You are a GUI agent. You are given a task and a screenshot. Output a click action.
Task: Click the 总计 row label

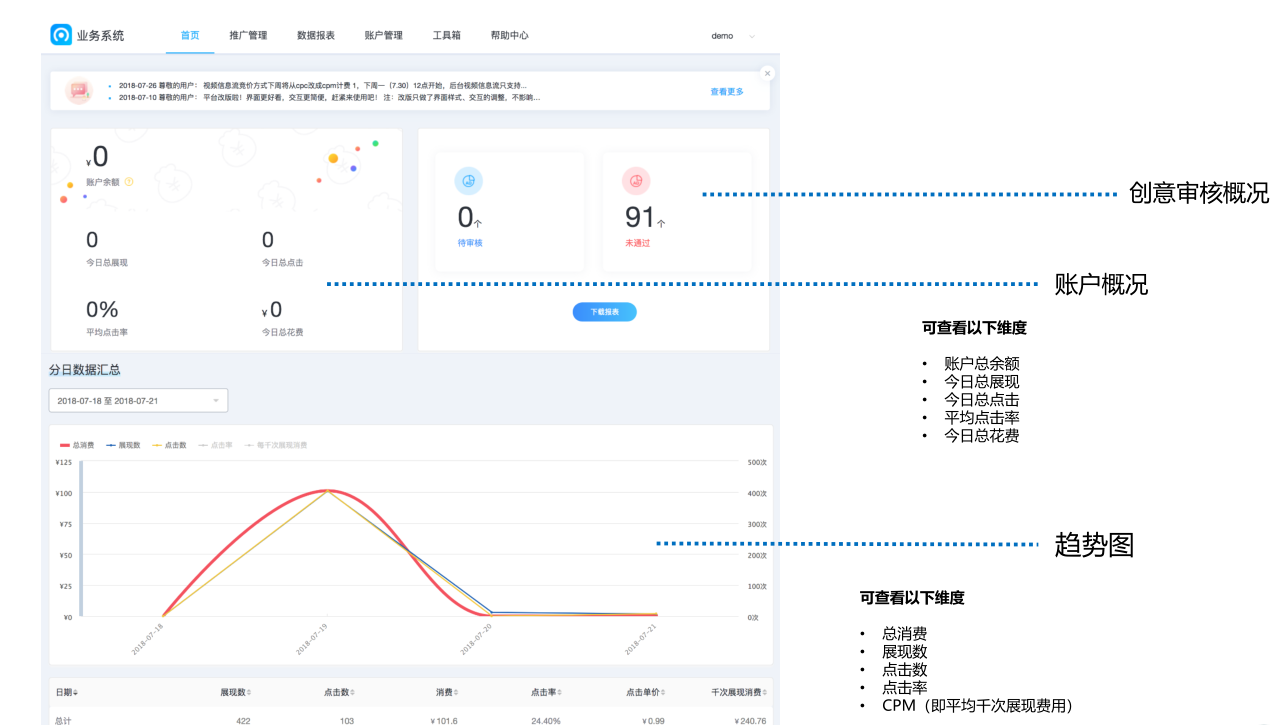[63, 720]
